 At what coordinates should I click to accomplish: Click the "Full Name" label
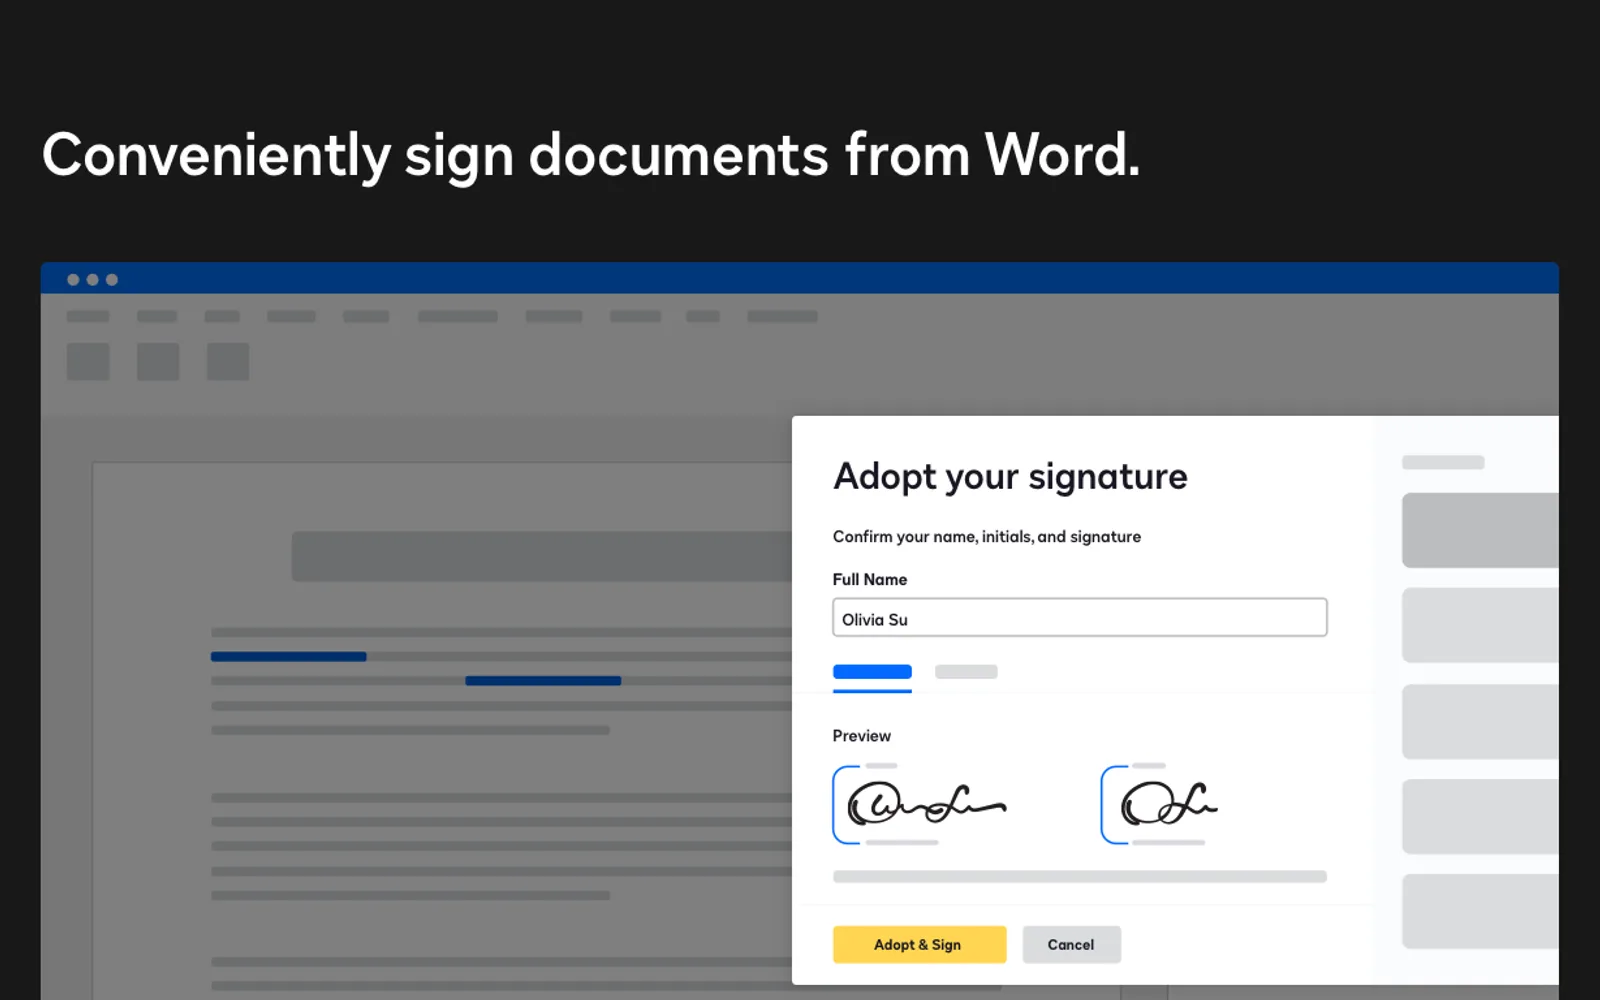870,579
